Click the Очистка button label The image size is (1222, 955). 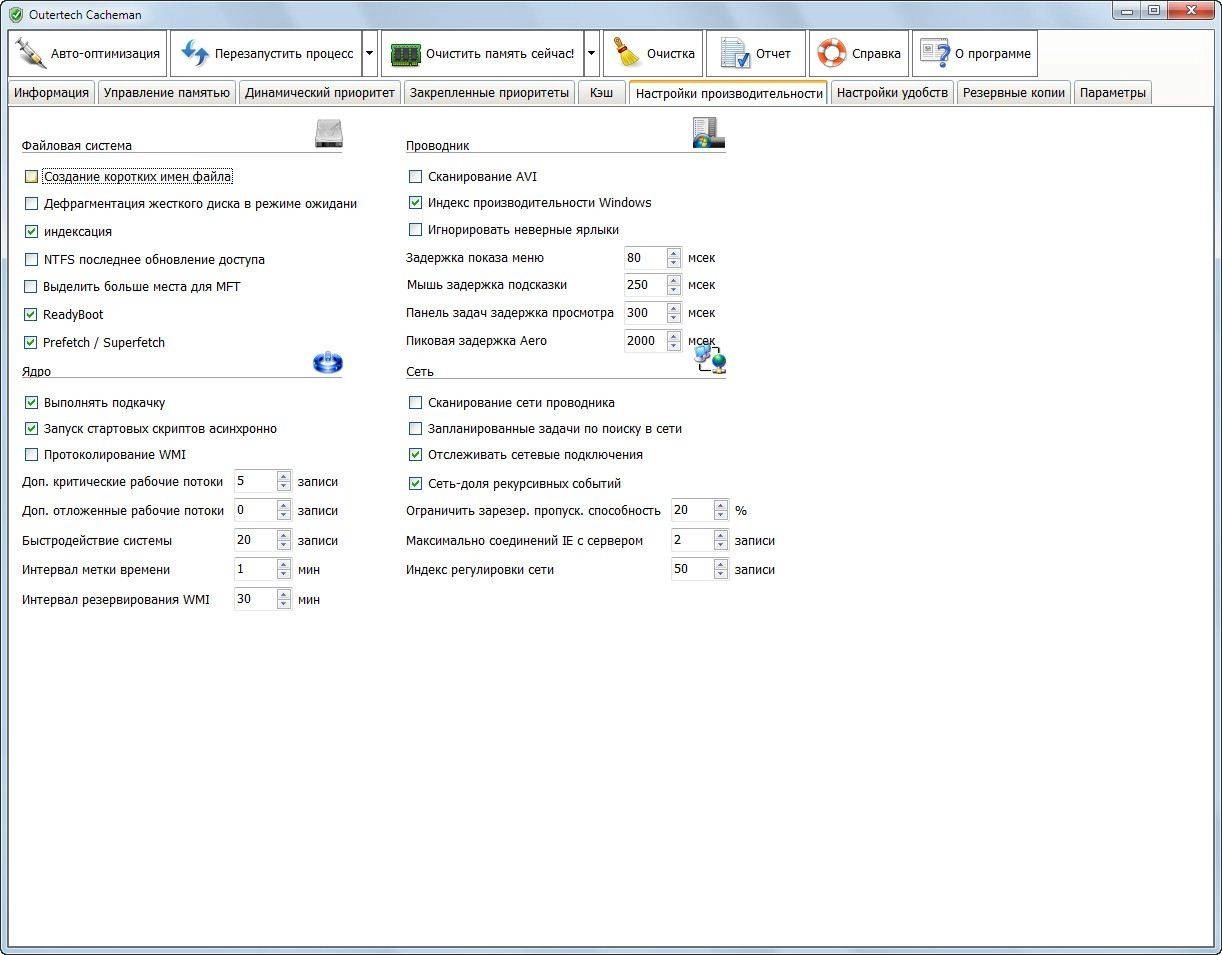[x=670, y=54]
